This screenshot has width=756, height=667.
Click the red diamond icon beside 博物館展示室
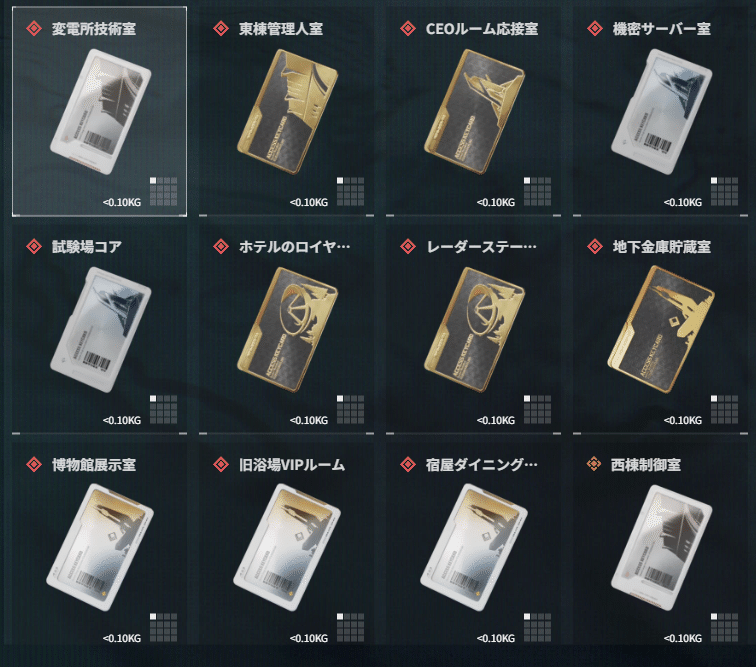pos(34,464)
